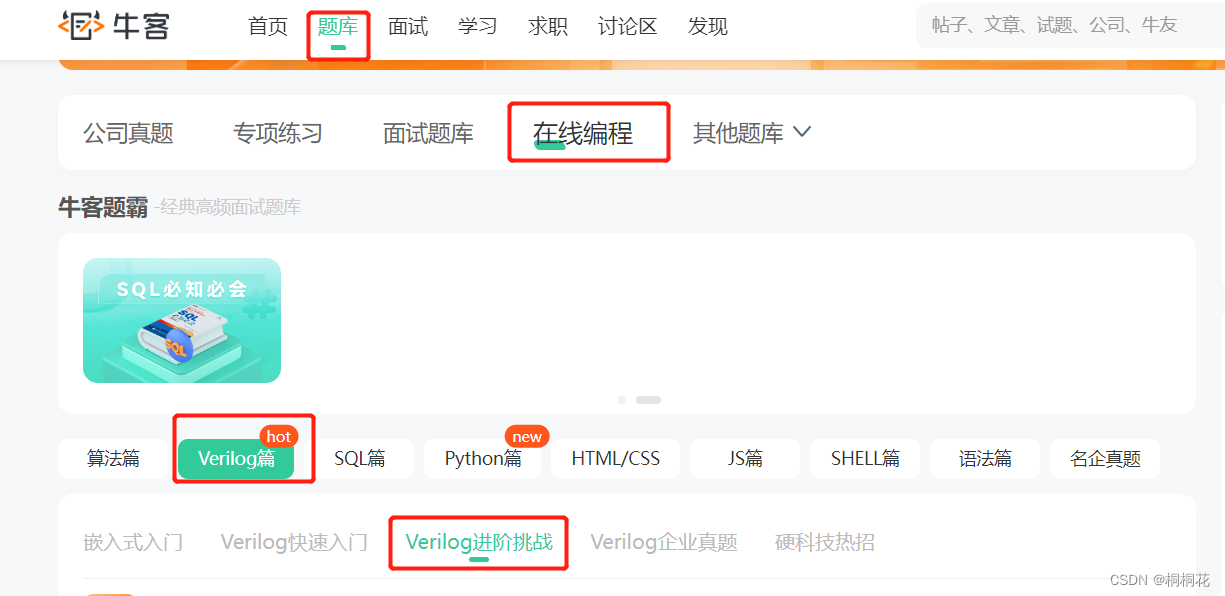Focus the search box for 帖子、文章、试题
This screenshot has height=596, width=1225.
tap(1070, 25)
